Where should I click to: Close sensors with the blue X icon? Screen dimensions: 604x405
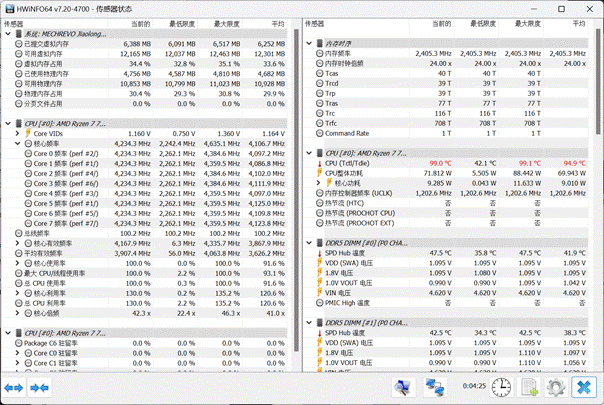583,386
